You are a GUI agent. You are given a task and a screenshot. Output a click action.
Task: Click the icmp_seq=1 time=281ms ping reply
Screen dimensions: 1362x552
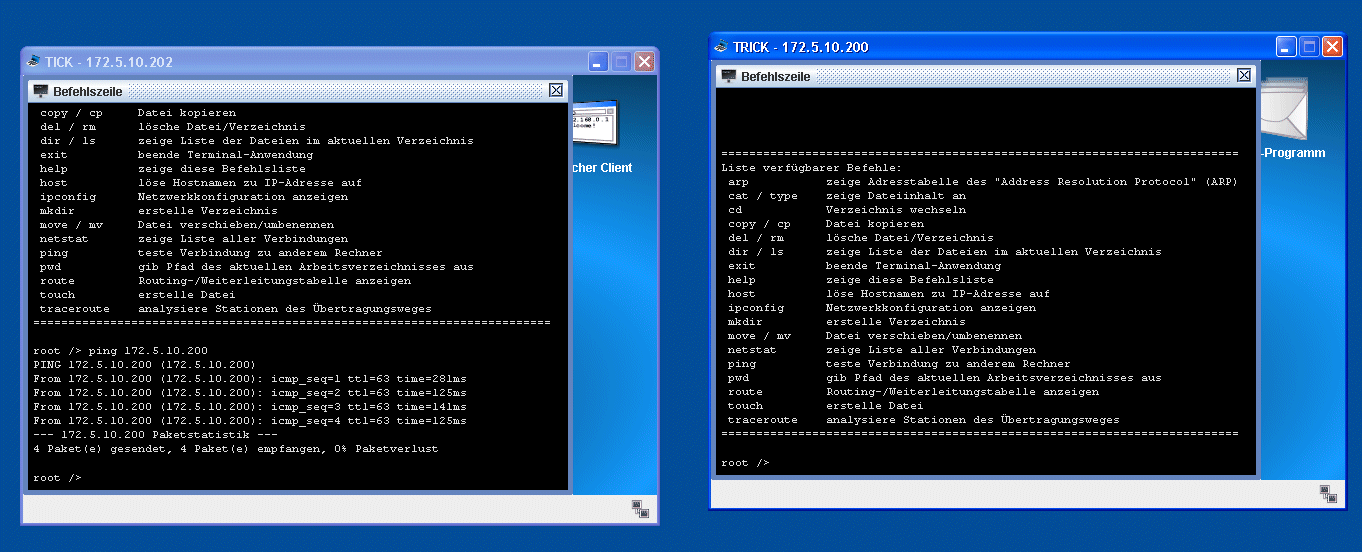coord(250,379)
